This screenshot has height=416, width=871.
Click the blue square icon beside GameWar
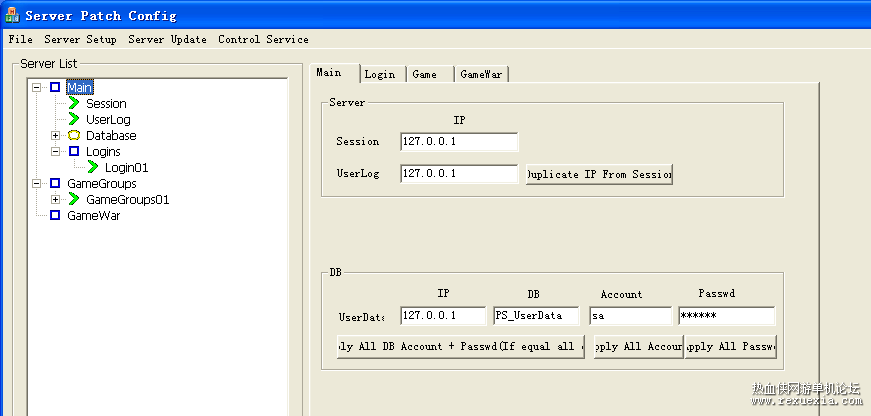(55, 215)
